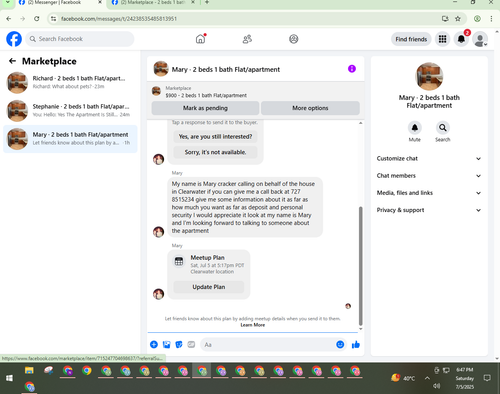Open File Explorer from the taskbar
This screenshot has width=500, height=394.
tap(29, 371)
